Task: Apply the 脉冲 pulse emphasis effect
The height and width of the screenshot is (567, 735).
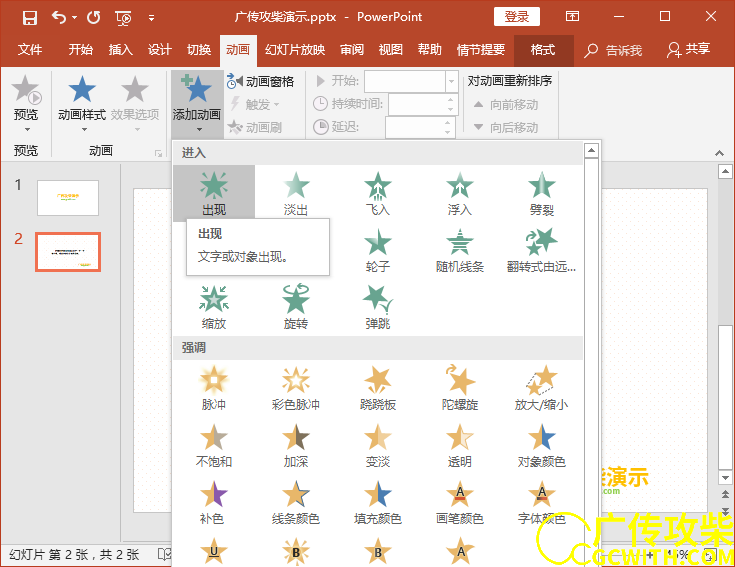Action: 214,388
